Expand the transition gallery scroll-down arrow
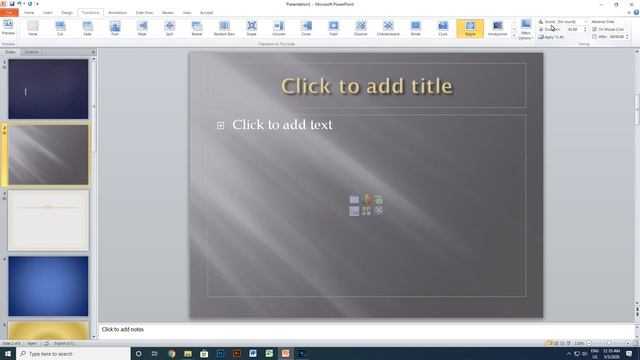The height and width of the screenshot is (360, 640). (514, 30)
